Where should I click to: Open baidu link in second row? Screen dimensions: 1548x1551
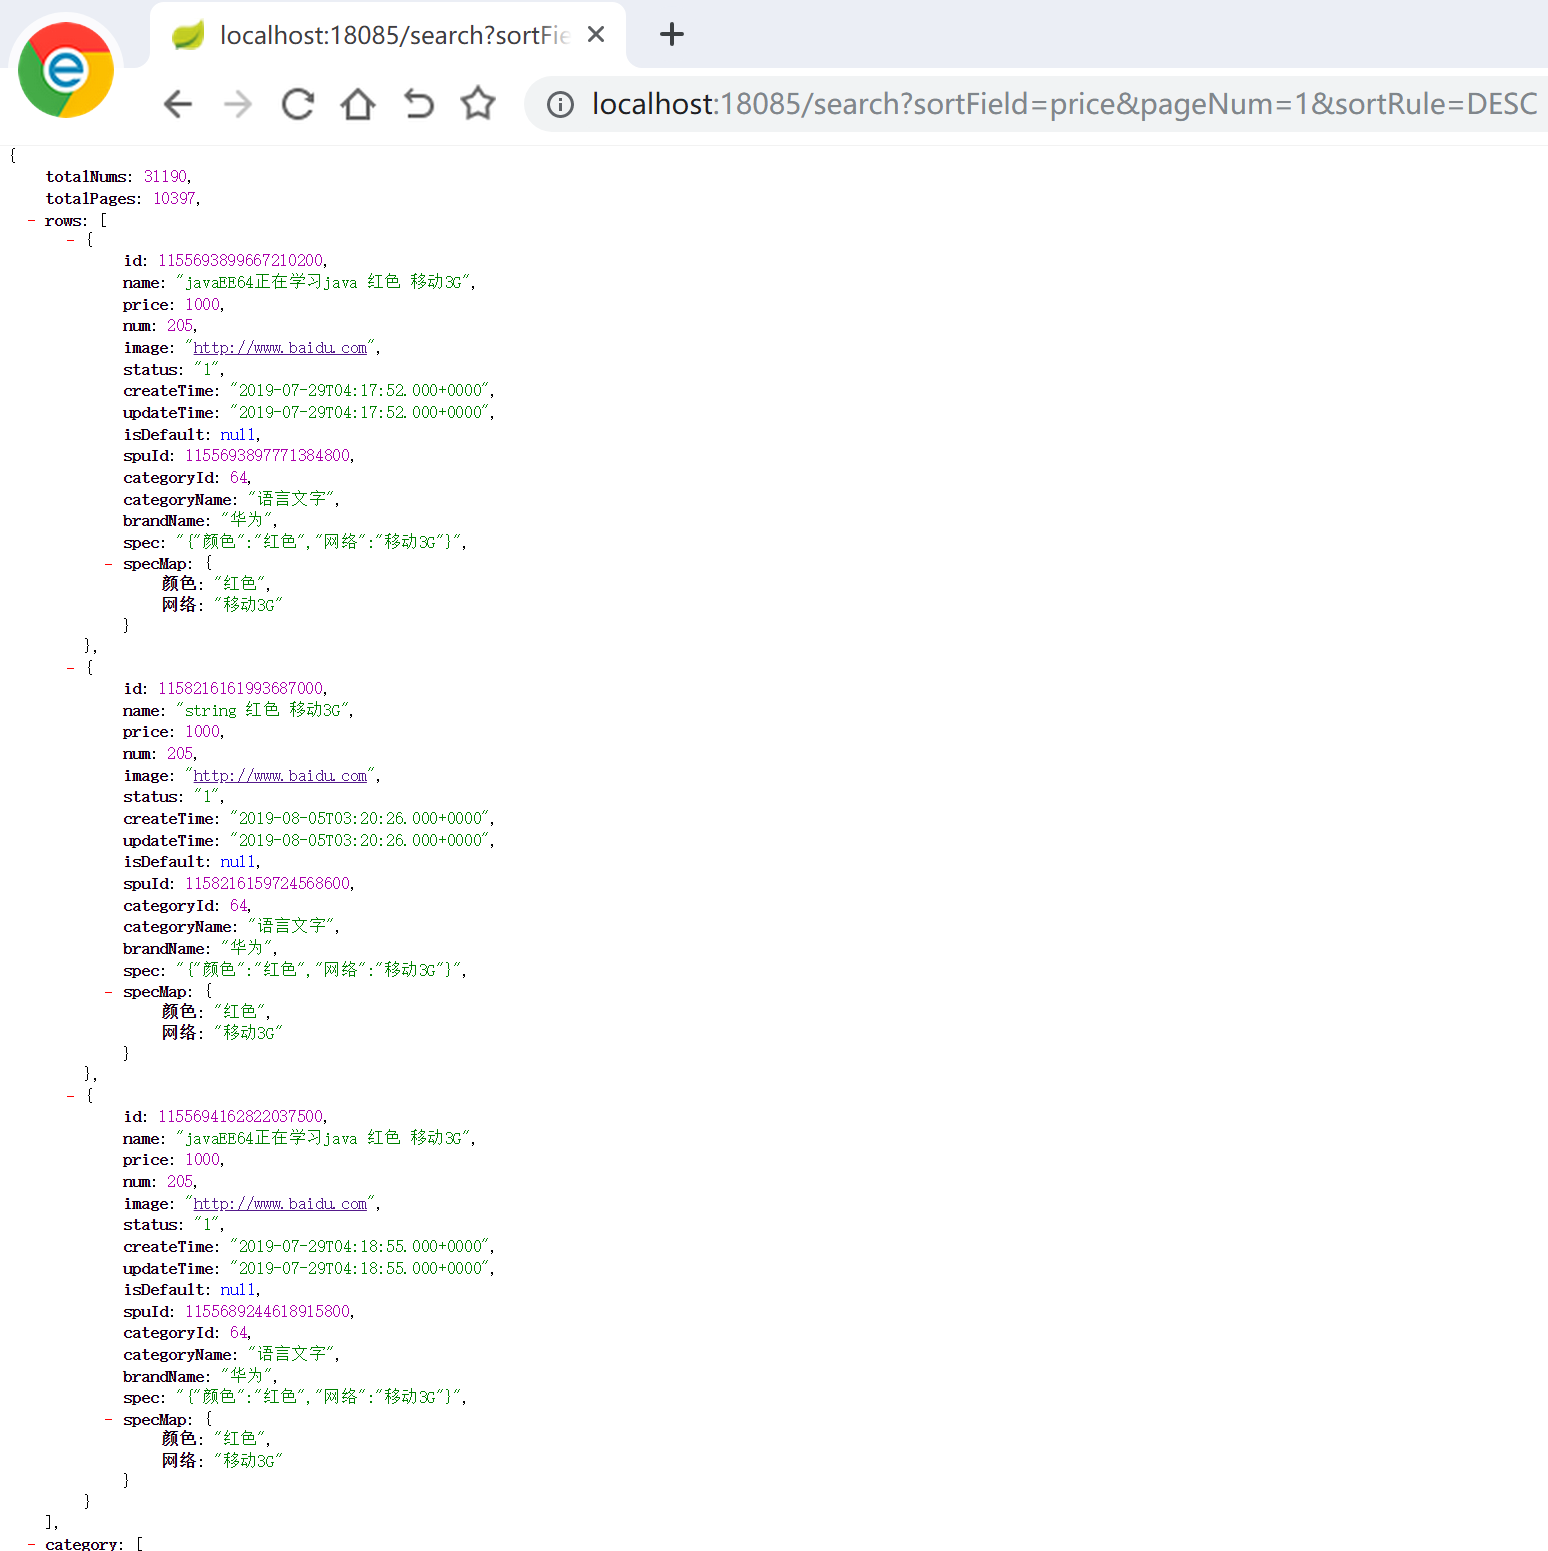click(x=280, y=776)
